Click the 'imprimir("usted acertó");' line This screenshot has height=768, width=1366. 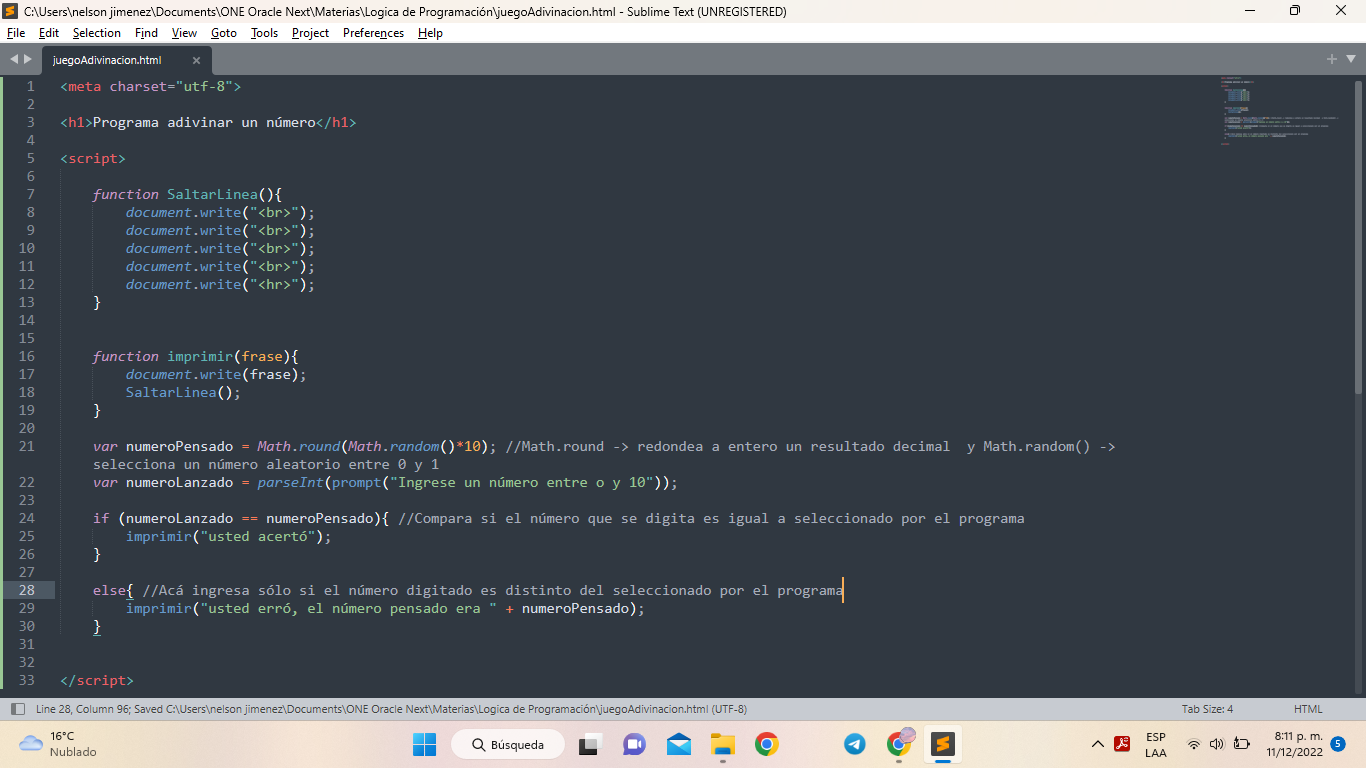228,536
